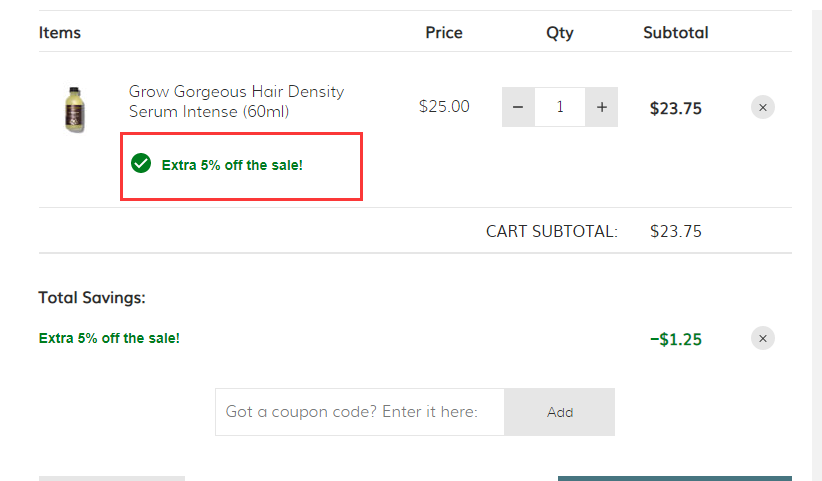
Task: Click the teal button at bottom right
Action: [675, 478]
